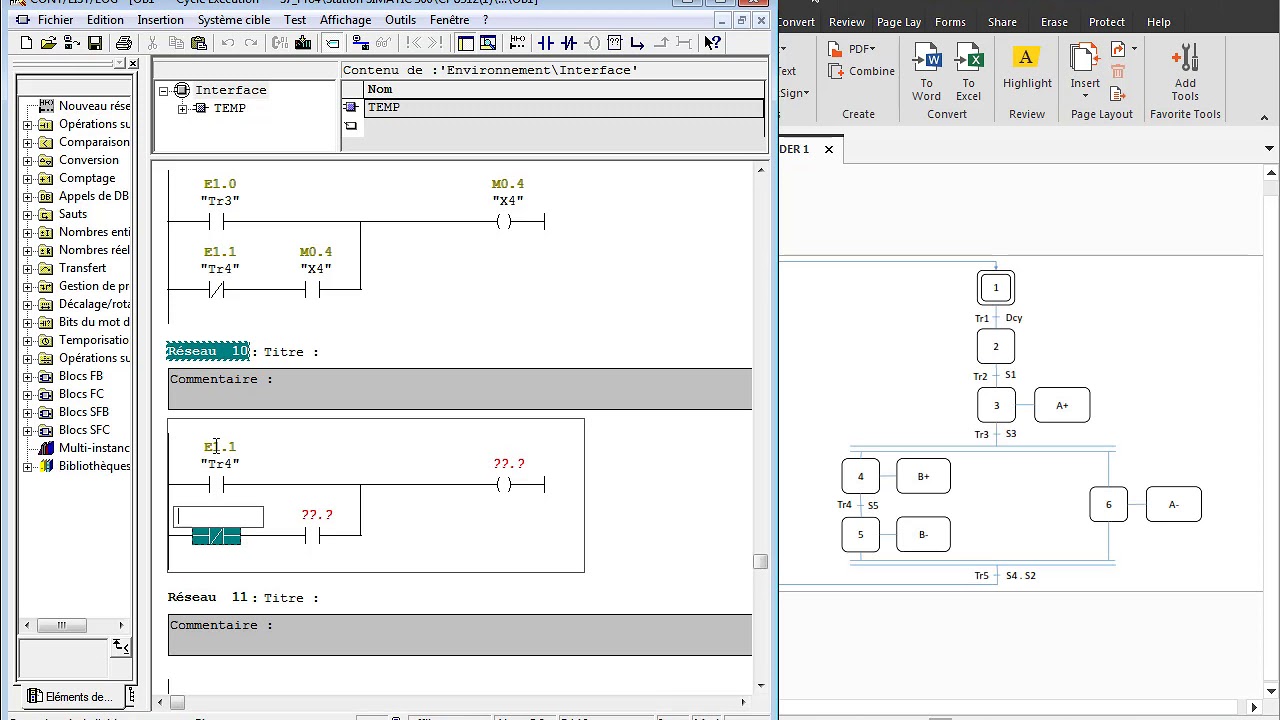Click ladder editor scroll-down arrow
Viewport: 1280px width, 720px height.
click(x=761, y=685)
